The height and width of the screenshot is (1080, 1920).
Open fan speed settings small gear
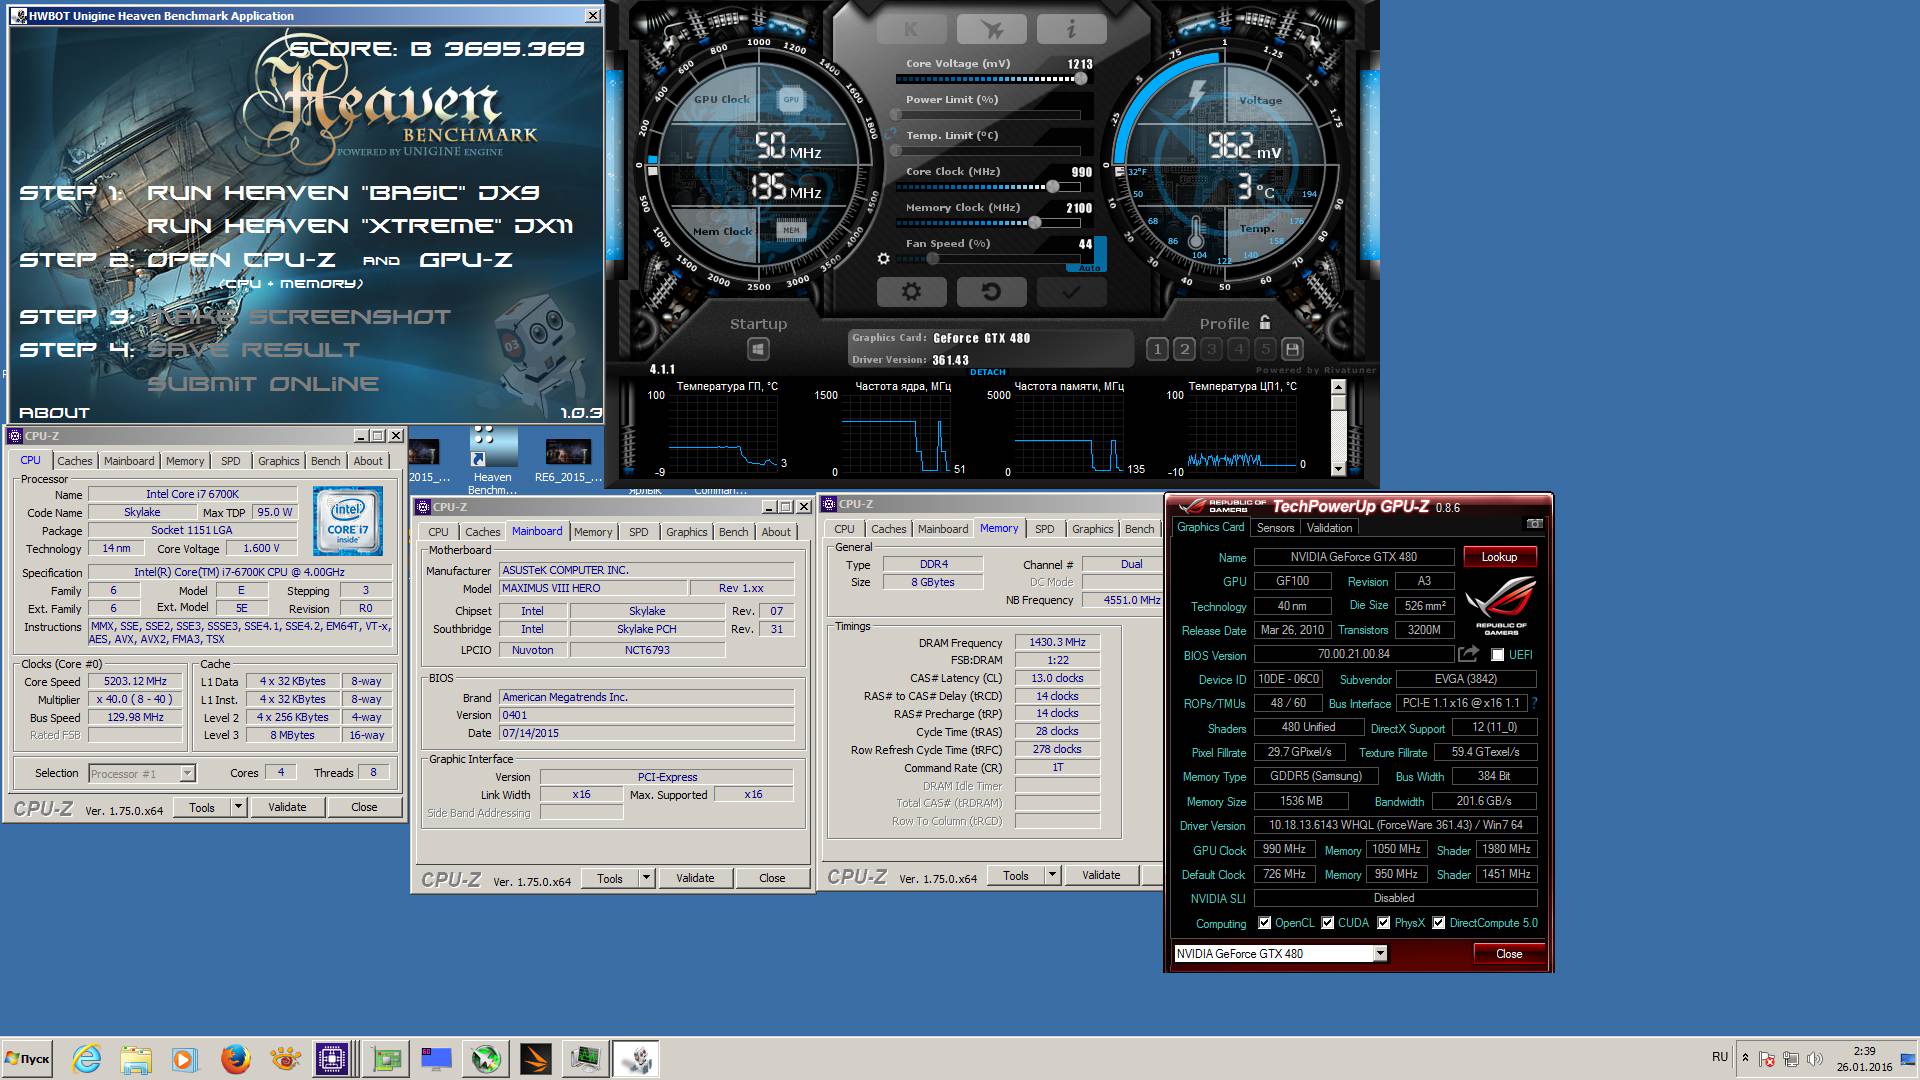pyautogui.click(x=883, y=258)
